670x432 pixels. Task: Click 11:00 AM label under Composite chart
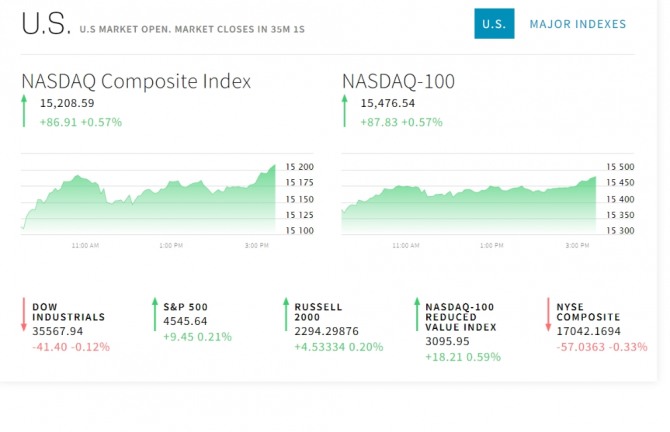(x=85, y=245)
